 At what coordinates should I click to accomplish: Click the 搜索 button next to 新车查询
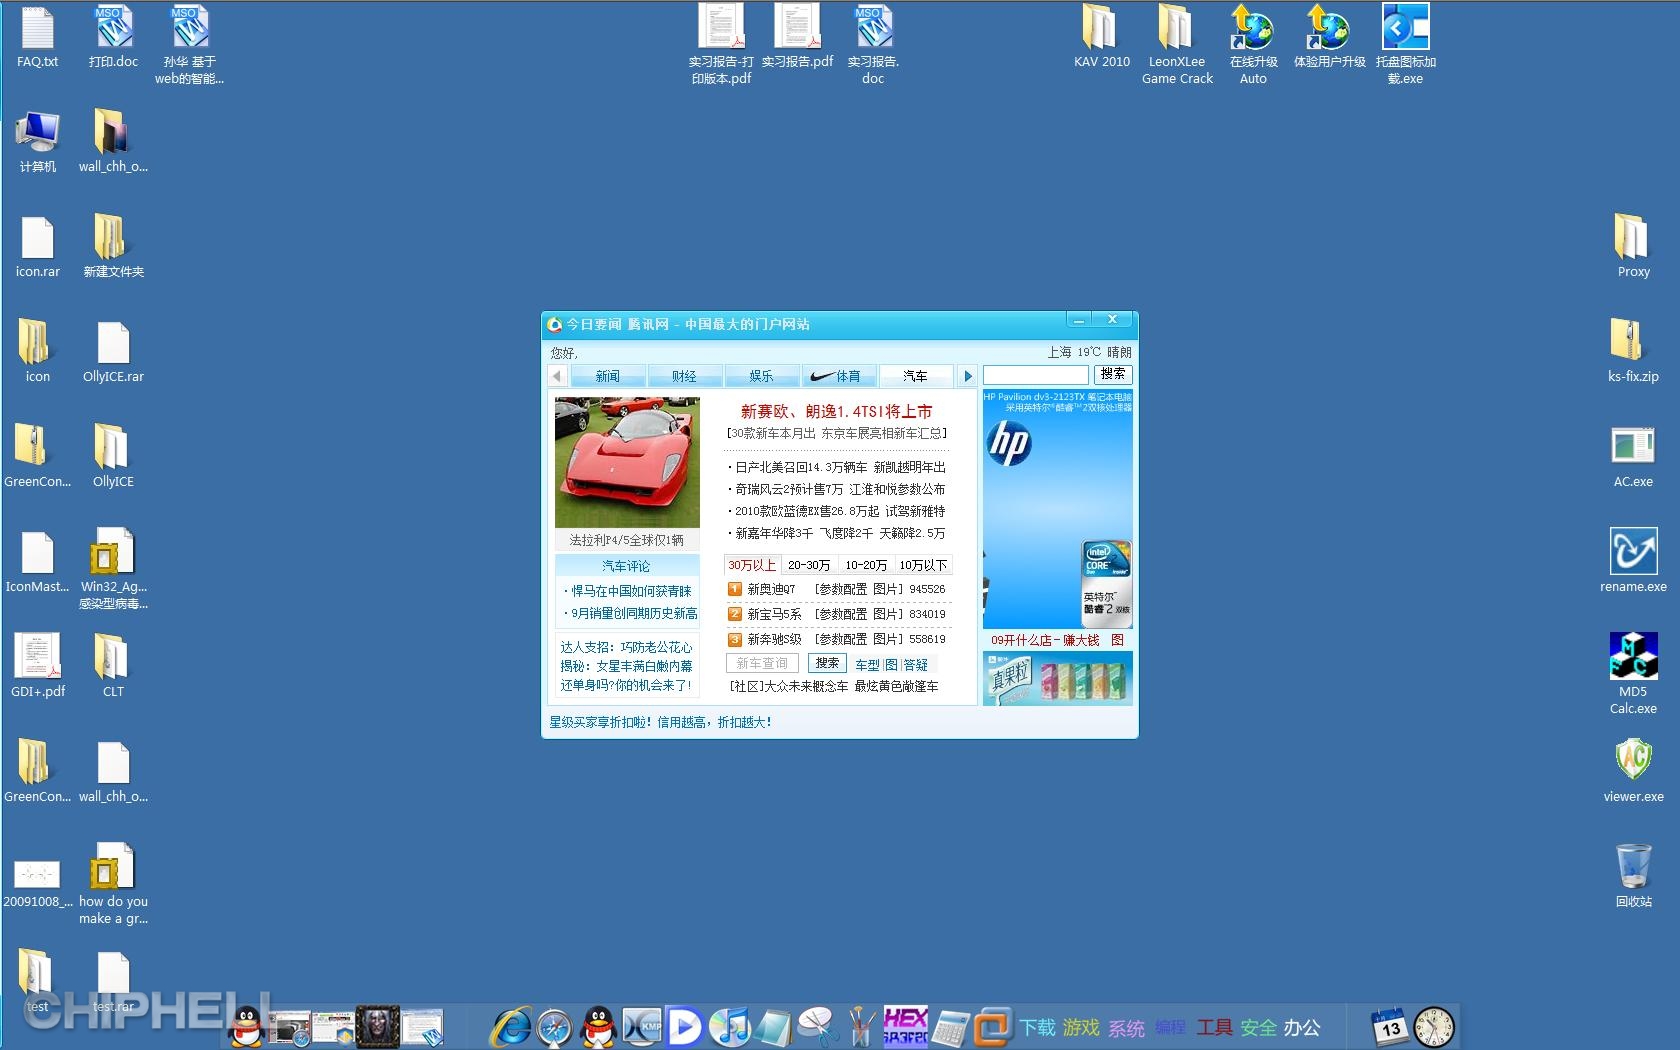(x=826, y=663)
